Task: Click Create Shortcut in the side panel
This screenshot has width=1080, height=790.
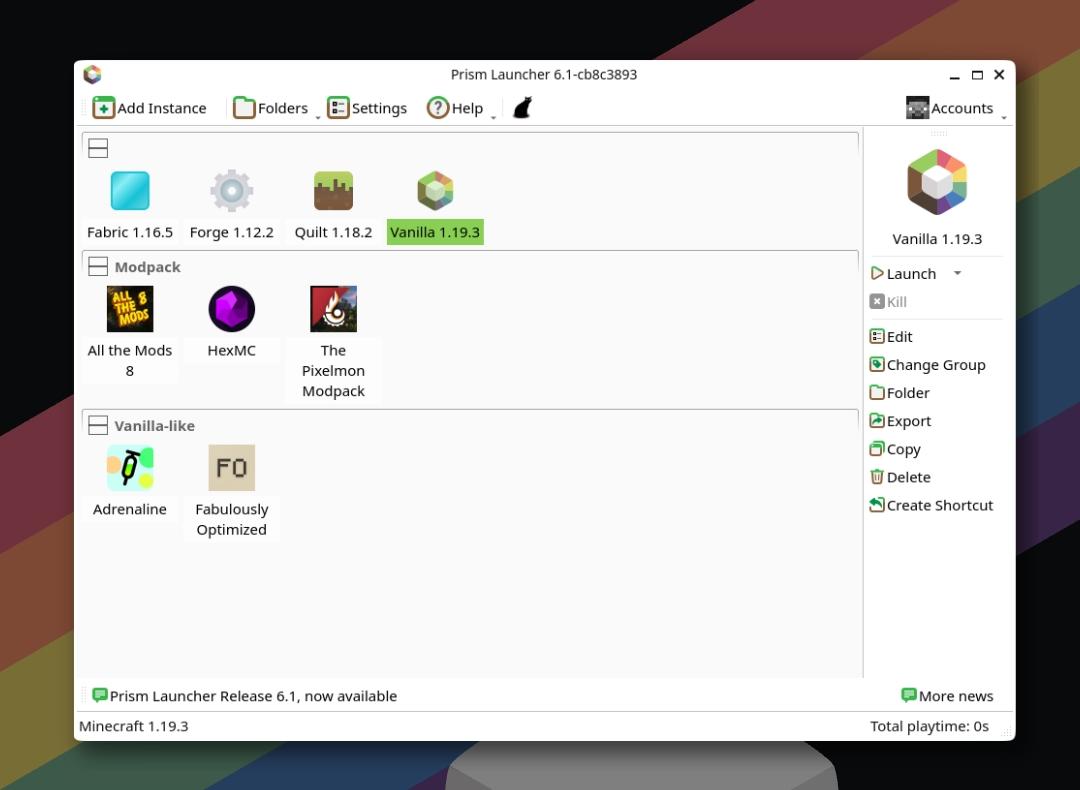Action: 931,505
